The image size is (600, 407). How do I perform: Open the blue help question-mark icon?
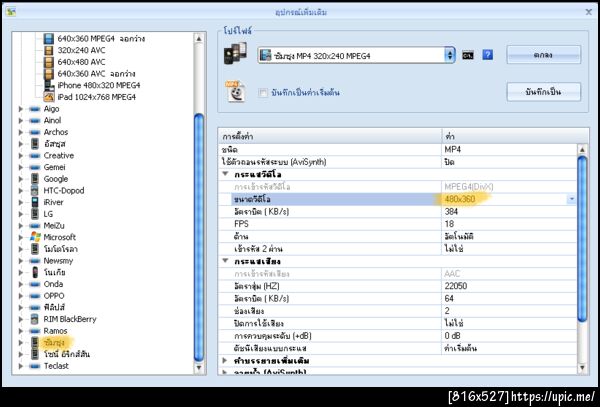tap(488, 55)
